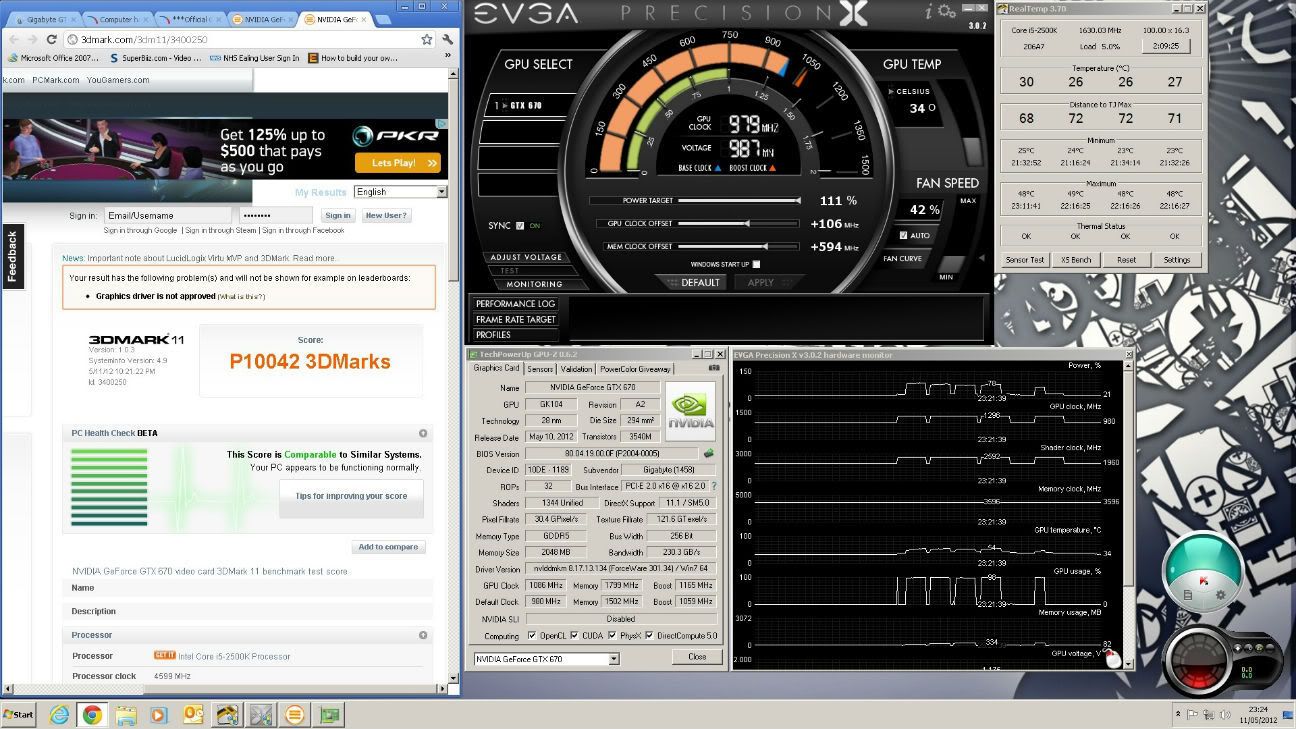Toggle SYNC checkbox in Precision X
The image size is (1296, 729).
click(x=520, y=226)
